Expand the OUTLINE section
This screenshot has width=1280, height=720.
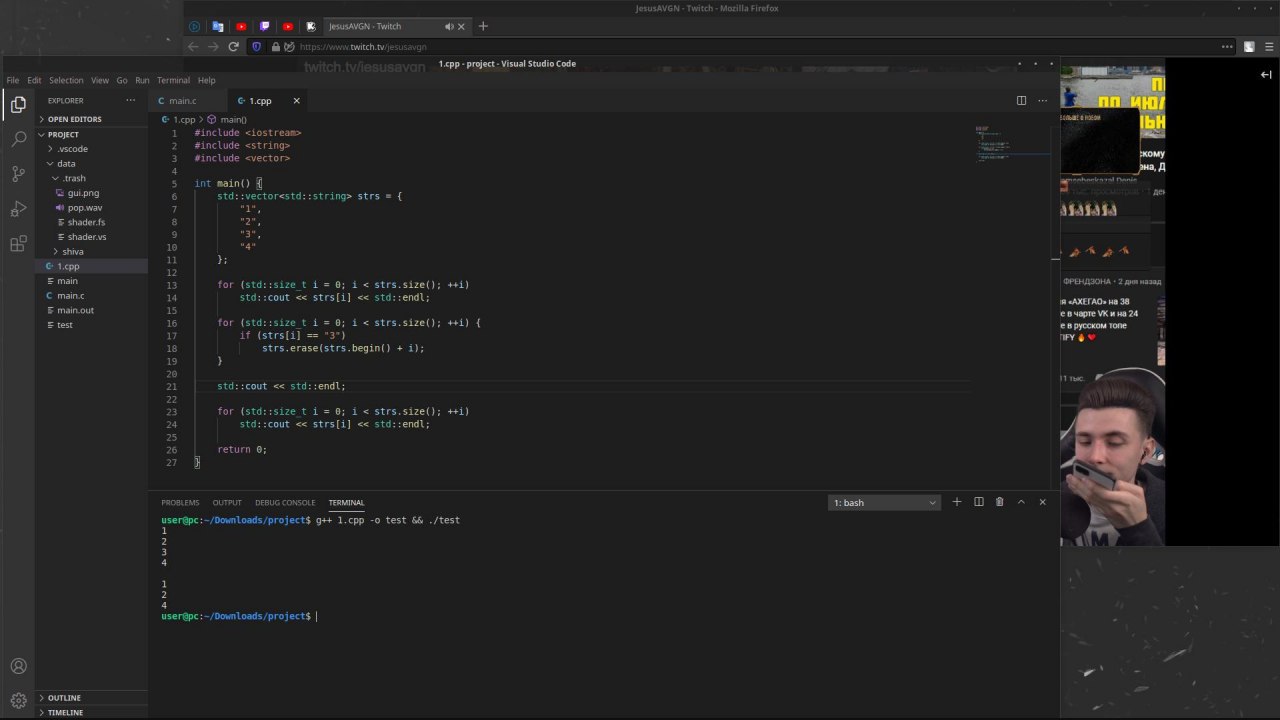(92, 698)
